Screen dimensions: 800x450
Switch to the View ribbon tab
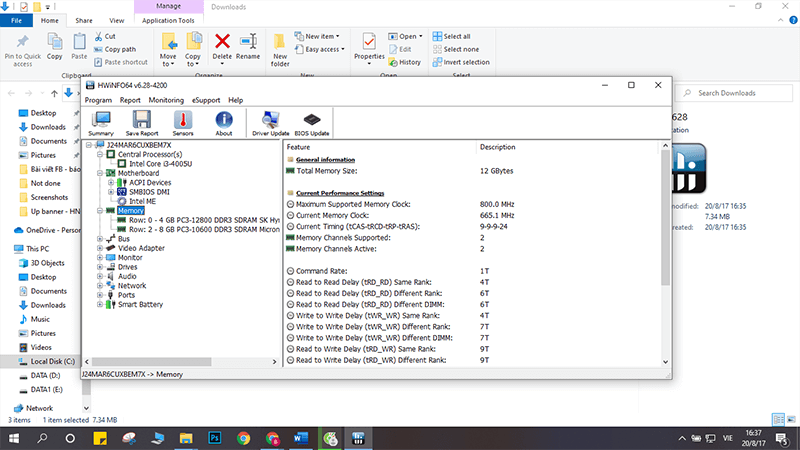click(x=116, y=20)
